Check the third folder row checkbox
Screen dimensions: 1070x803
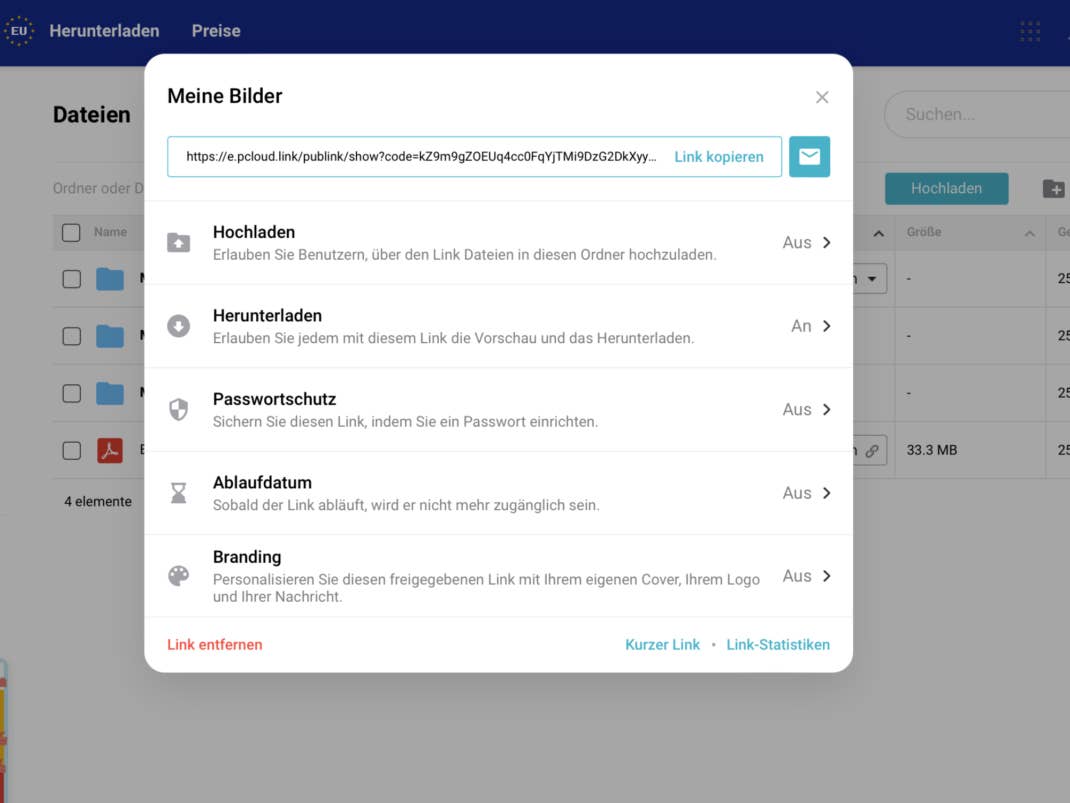pos(72,394)
